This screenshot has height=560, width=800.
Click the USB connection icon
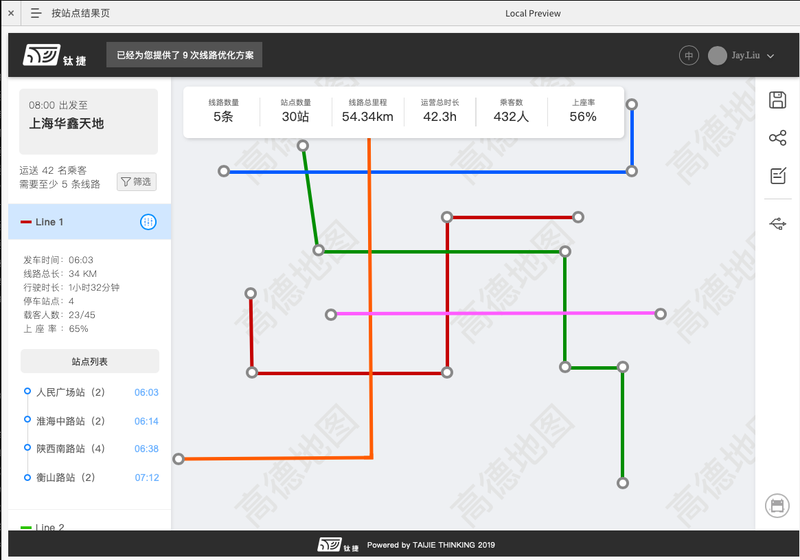click(x=778, y=223)
